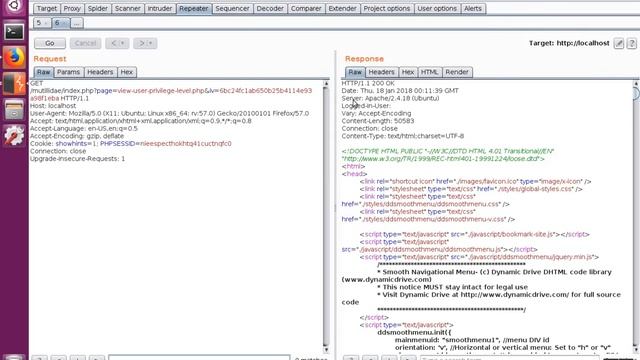Click 'Host: localhost' line in request

pos(53,106)
